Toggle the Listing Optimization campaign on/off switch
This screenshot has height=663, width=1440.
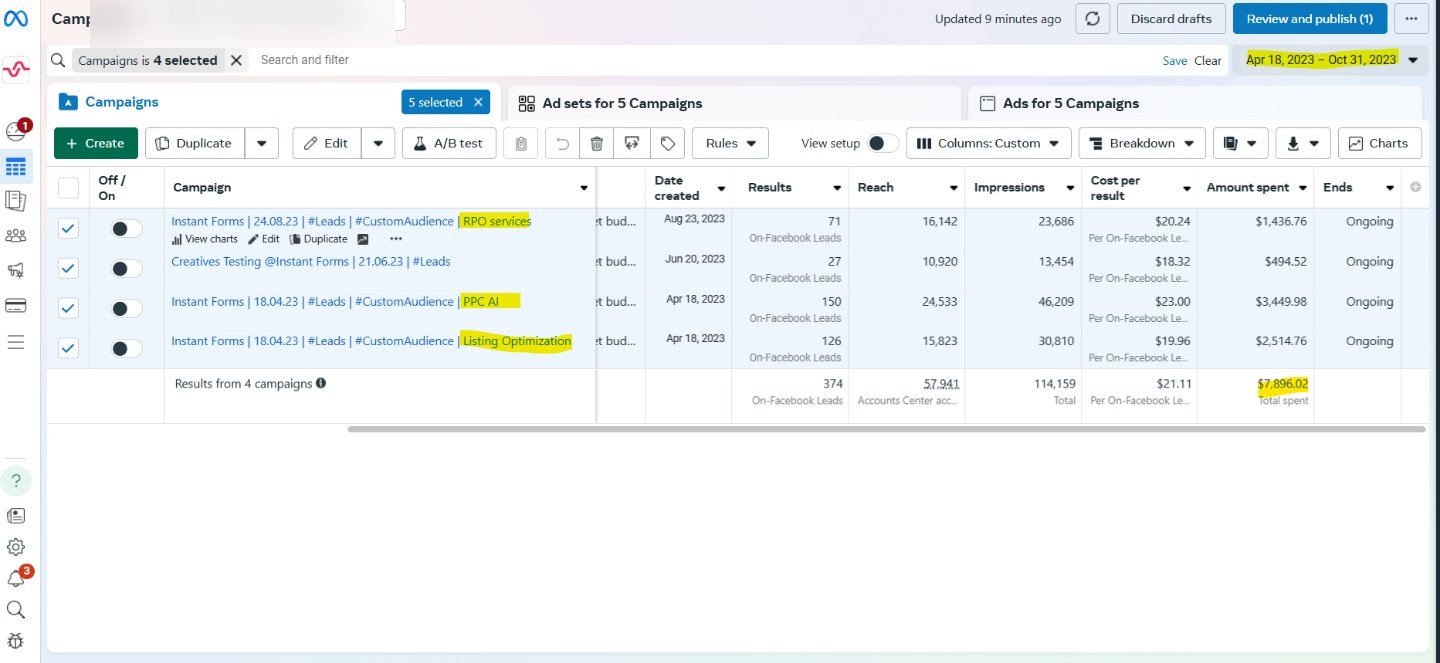point(126,349)
